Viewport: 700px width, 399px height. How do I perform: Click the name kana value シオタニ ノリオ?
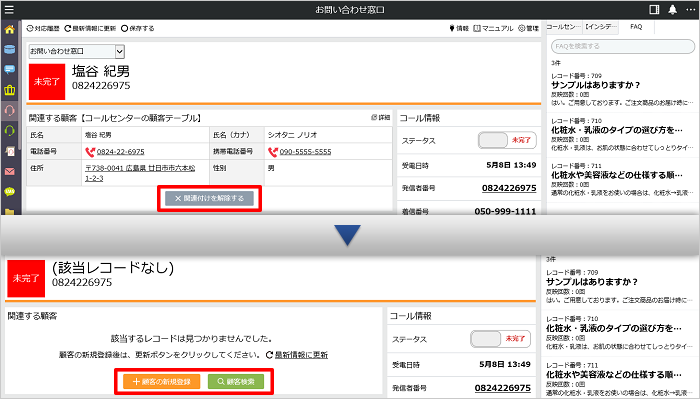[x=292, y=135]
